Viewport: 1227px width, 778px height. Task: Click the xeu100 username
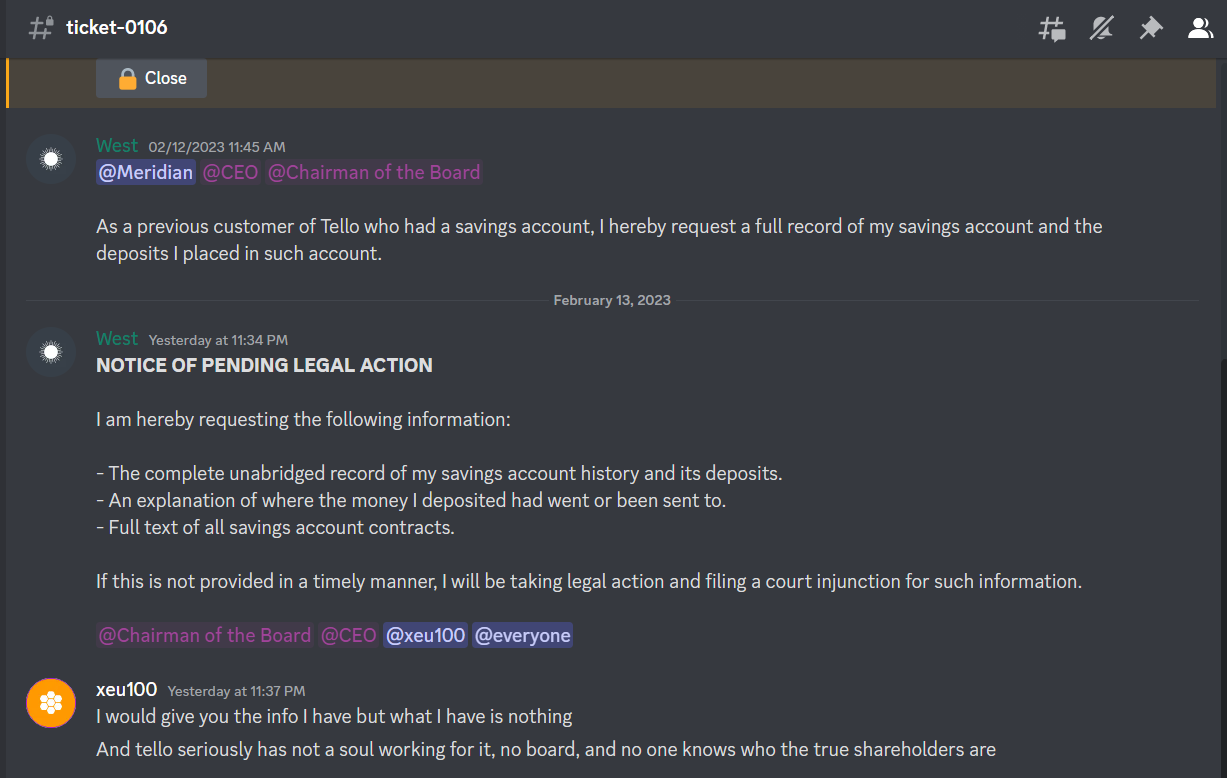(x=126, y=689)
